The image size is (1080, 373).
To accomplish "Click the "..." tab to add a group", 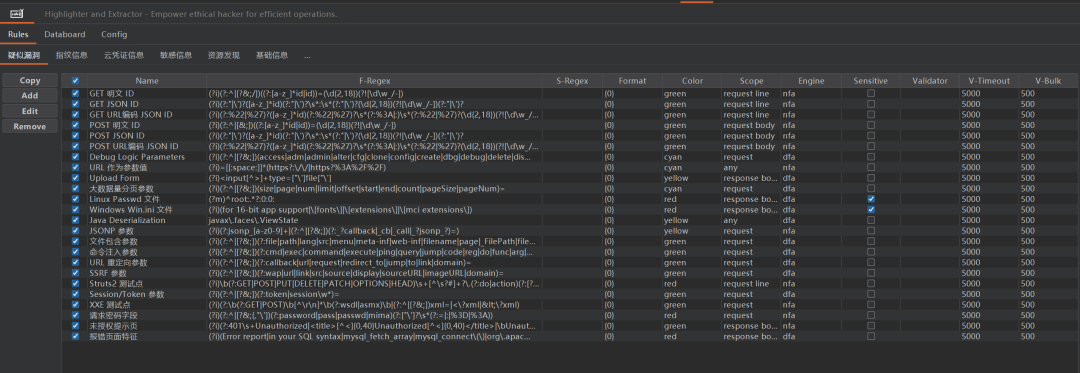I will pos(307,56).
